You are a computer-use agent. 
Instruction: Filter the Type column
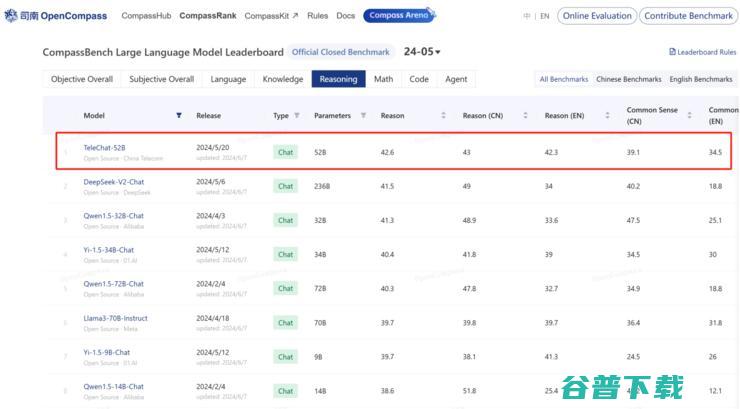click(297, 116)
